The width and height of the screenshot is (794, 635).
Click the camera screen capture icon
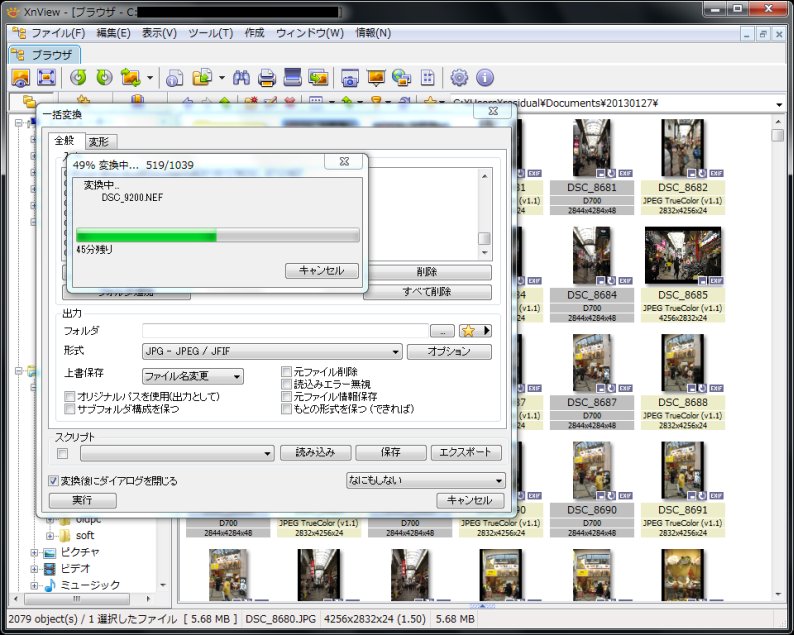(350, 77)
